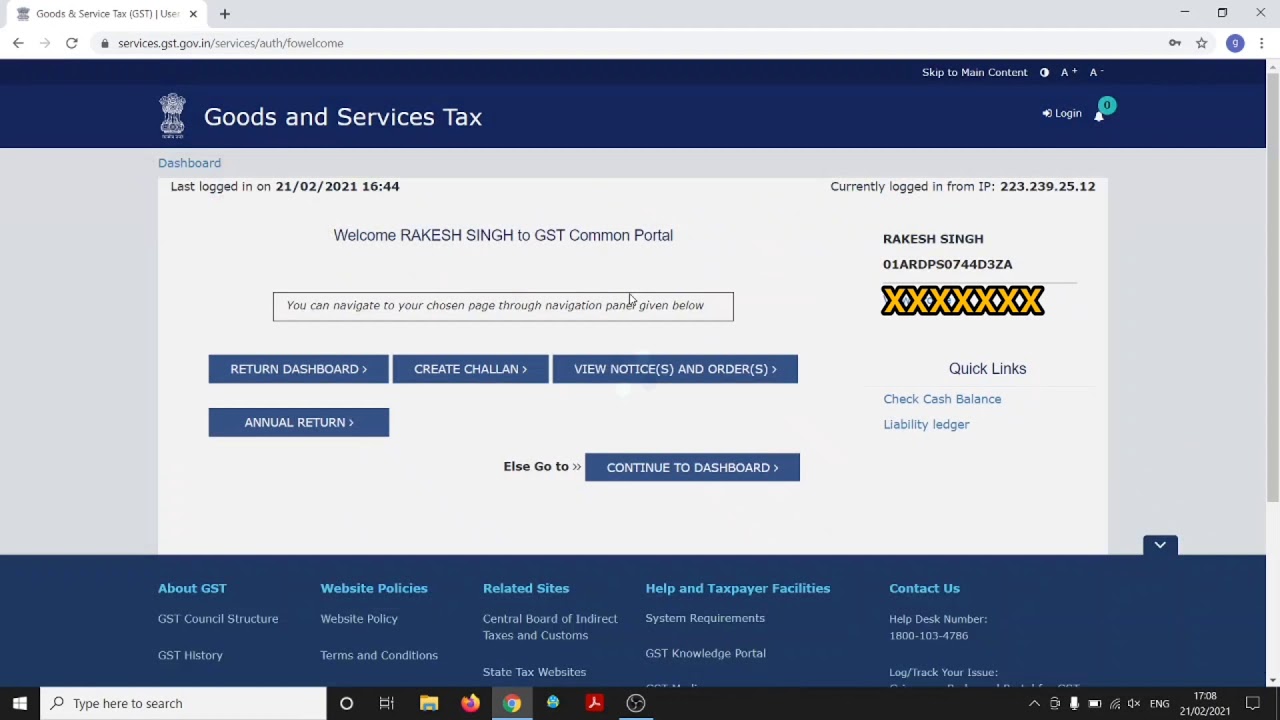
Task: Open the circular recorder app in the taskbar
Action: [636, 703]
